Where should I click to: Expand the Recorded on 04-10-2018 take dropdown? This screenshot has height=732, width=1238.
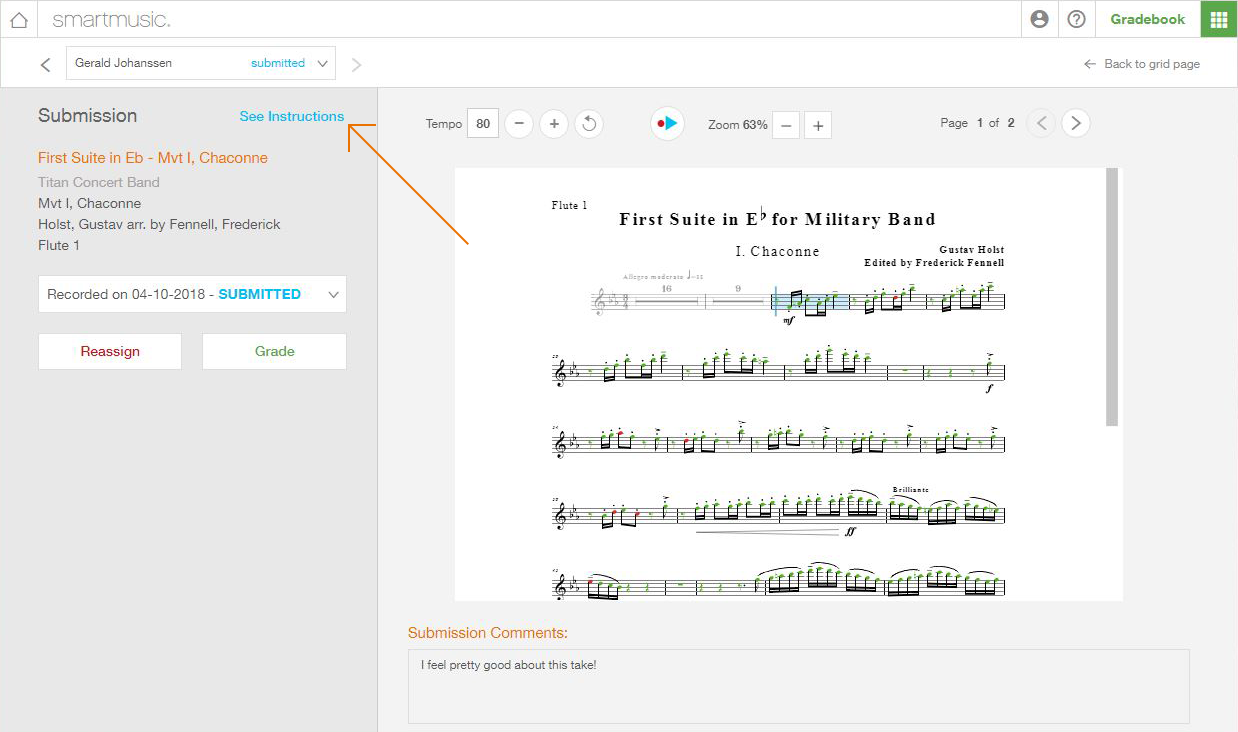pos(192,294)
